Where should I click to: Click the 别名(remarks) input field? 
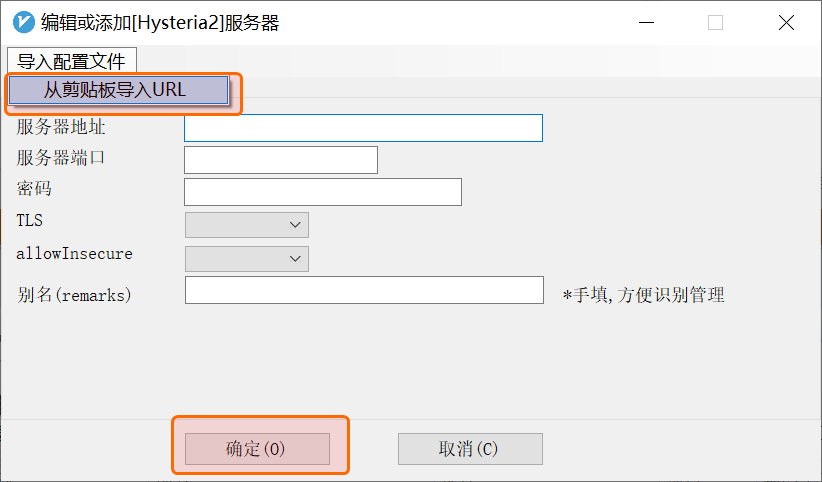tap(364, 290)
